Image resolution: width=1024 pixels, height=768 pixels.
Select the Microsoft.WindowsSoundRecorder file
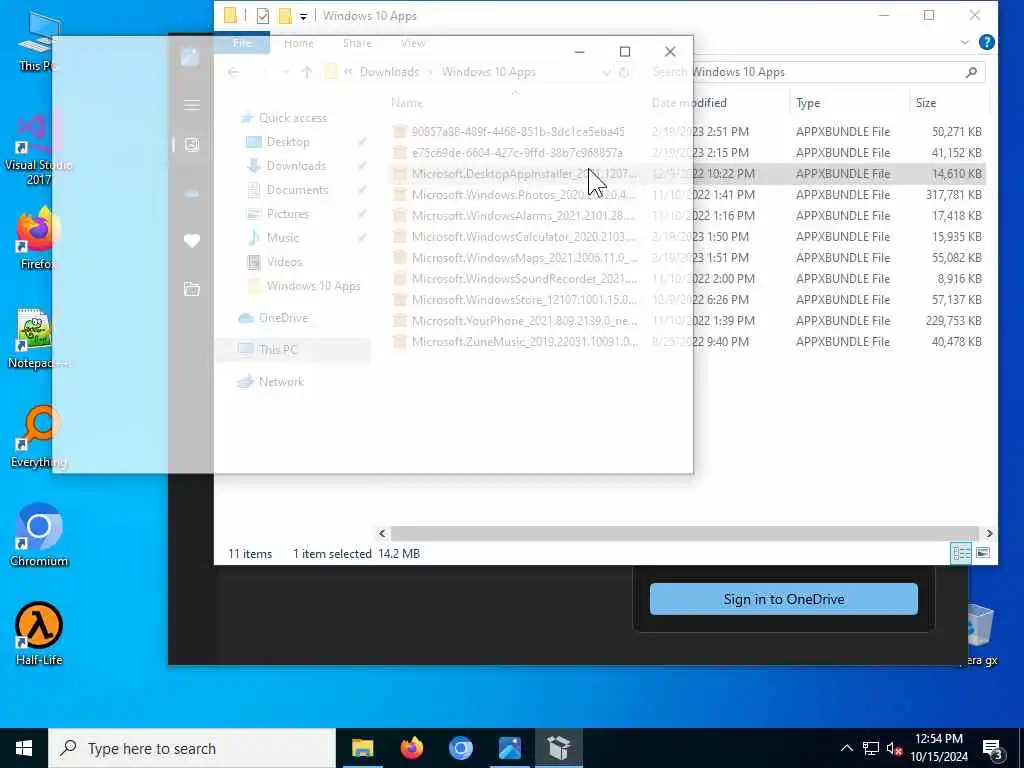pos(687,278)
